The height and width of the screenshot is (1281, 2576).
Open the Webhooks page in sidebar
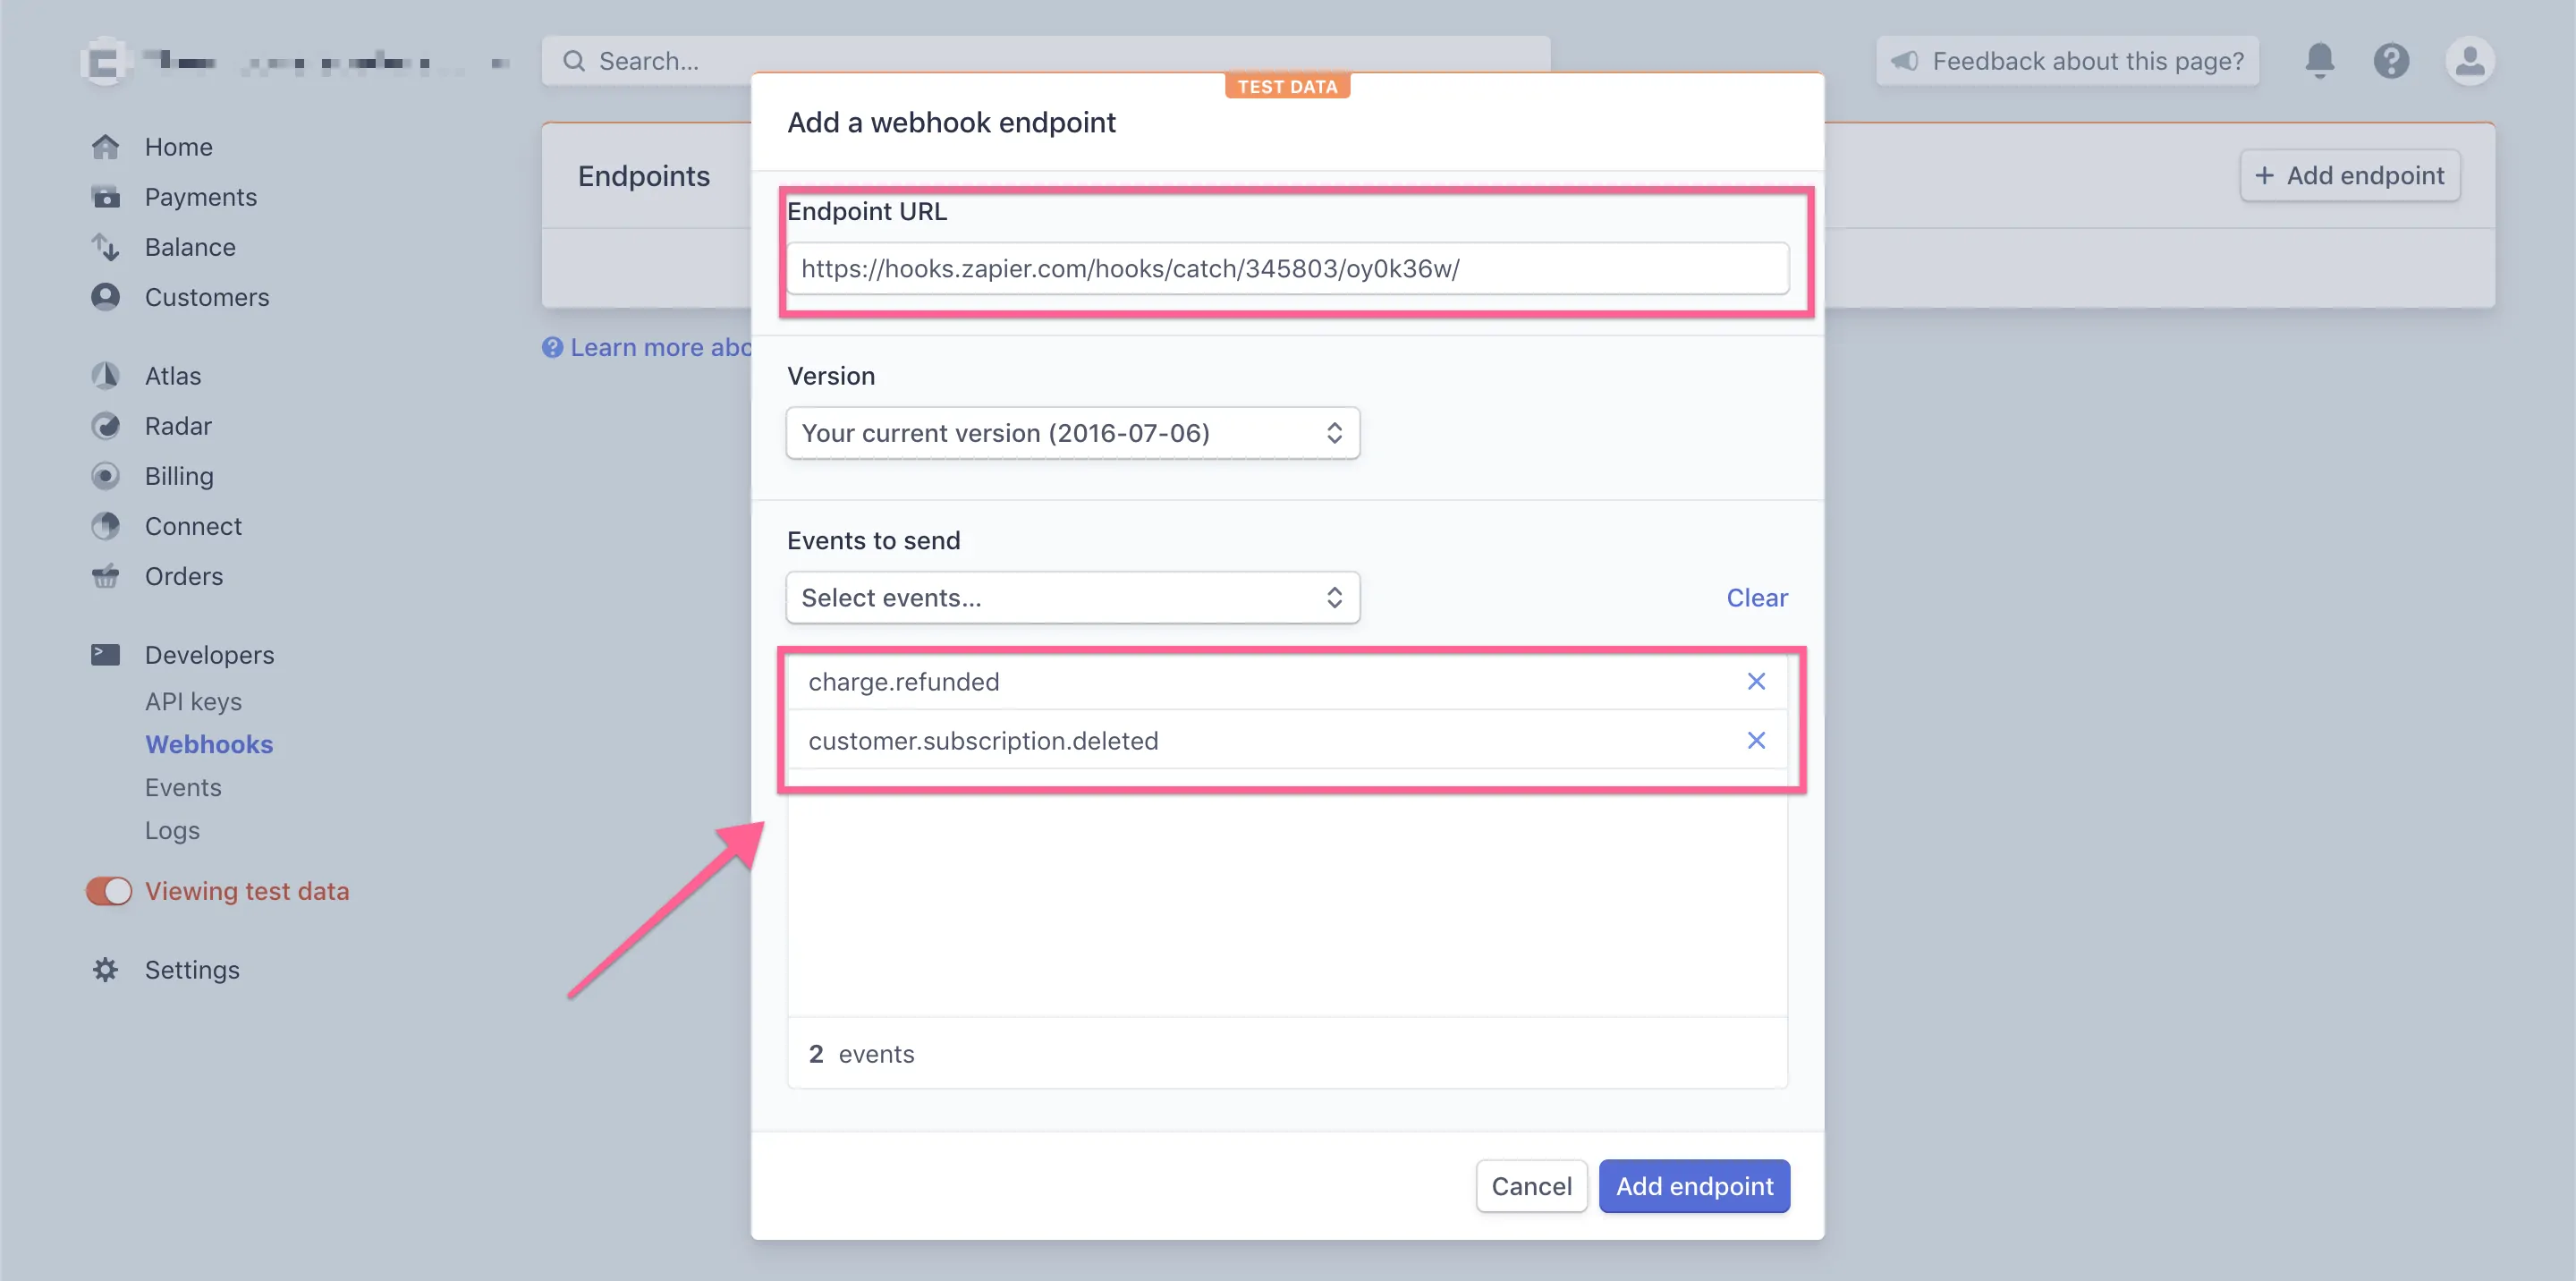[209, 744]
